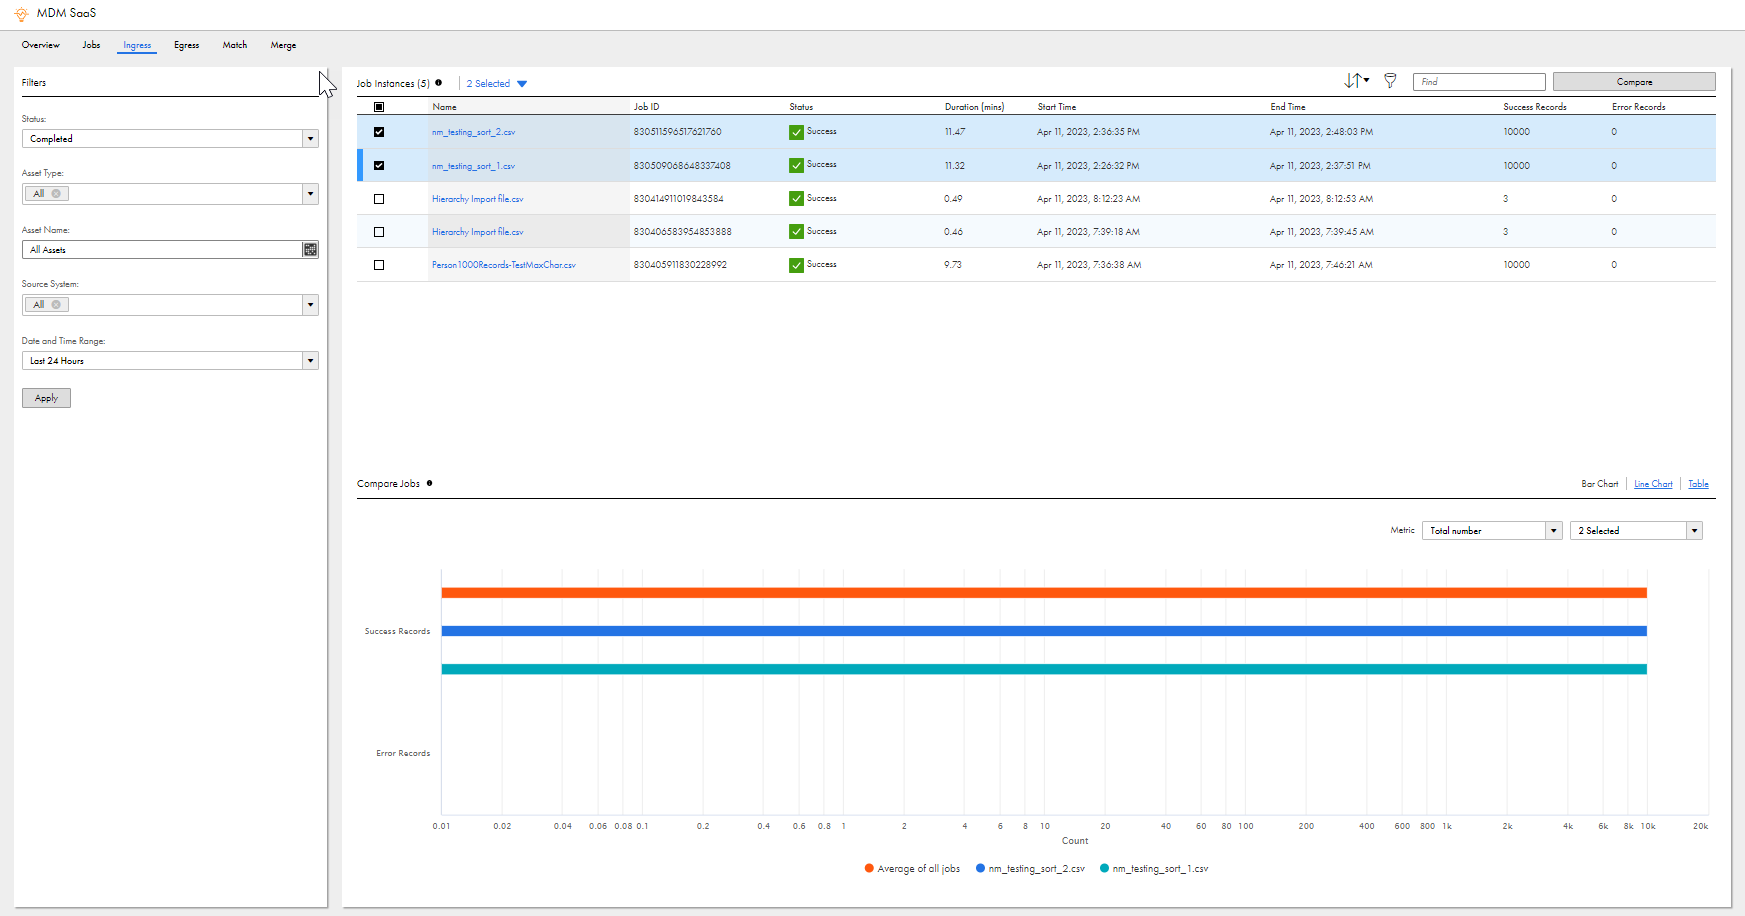
Task: Open nm_testing_sort_2.csv job link
Action: pyautogui.click(x=473, y=132)
